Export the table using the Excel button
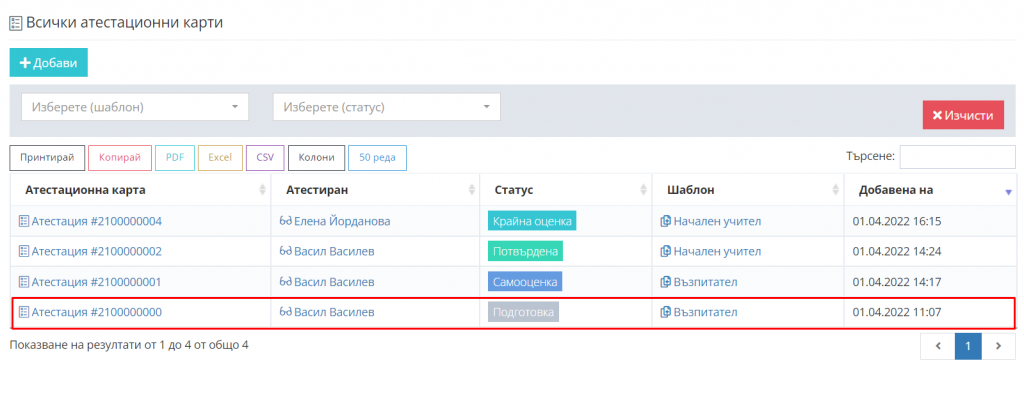This screenshot has width=1024, height=393. point(220,157)
